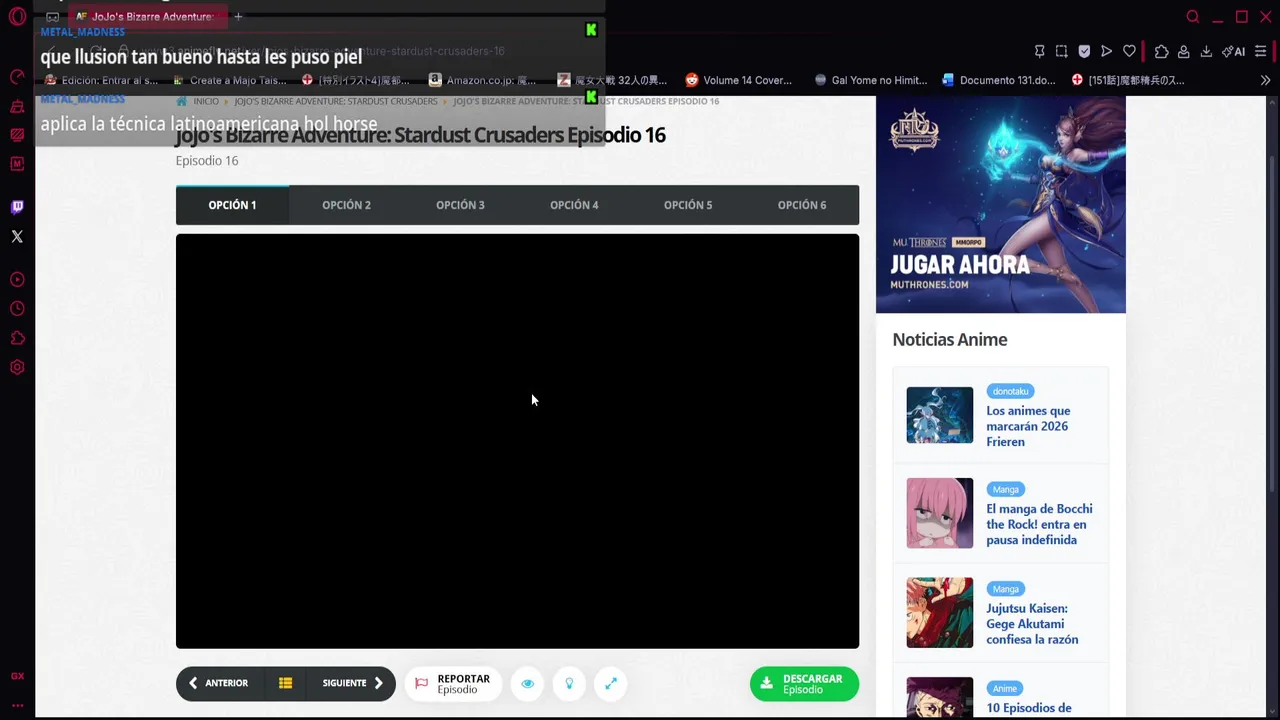
Task: Open the AI assistant button
Action: click(x=1233, y=51)
